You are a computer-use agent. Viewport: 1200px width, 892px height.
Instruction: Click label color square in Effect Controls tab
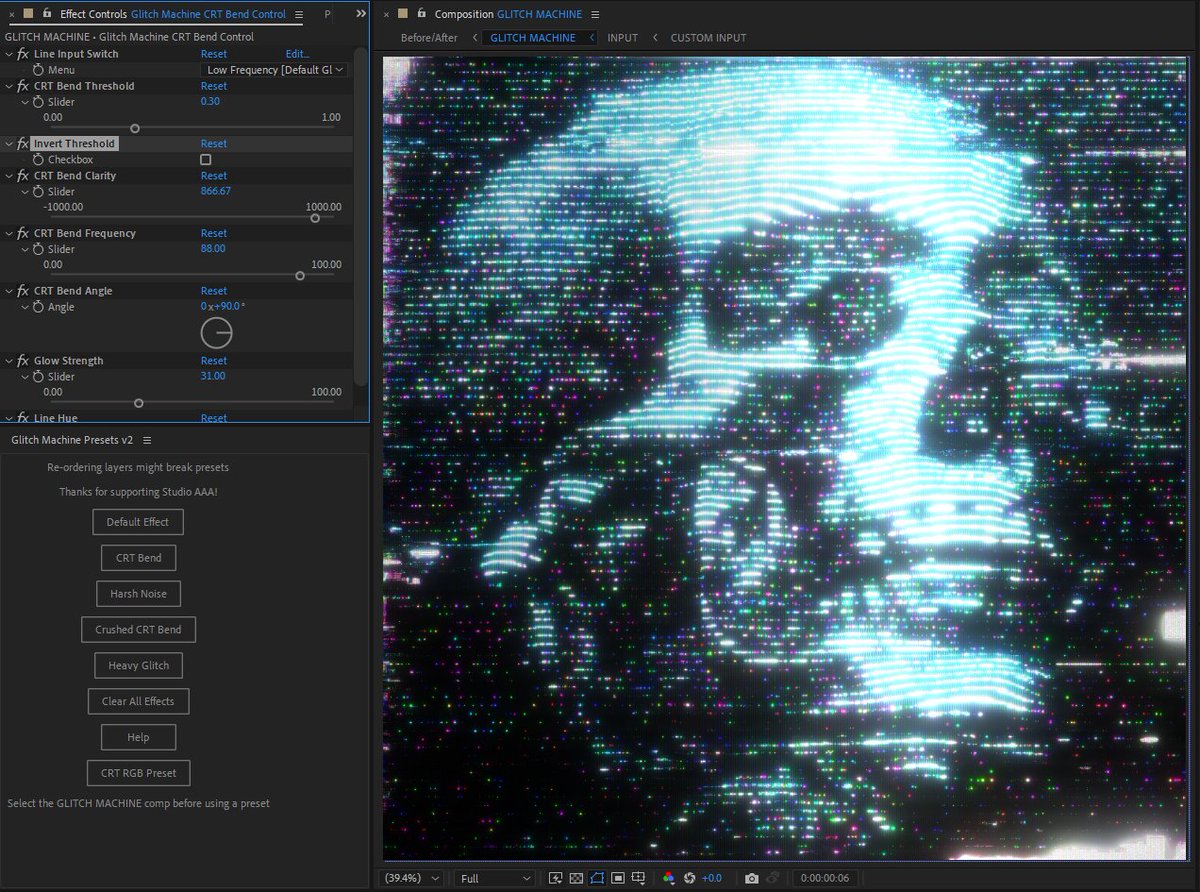(x=28, y=14)
